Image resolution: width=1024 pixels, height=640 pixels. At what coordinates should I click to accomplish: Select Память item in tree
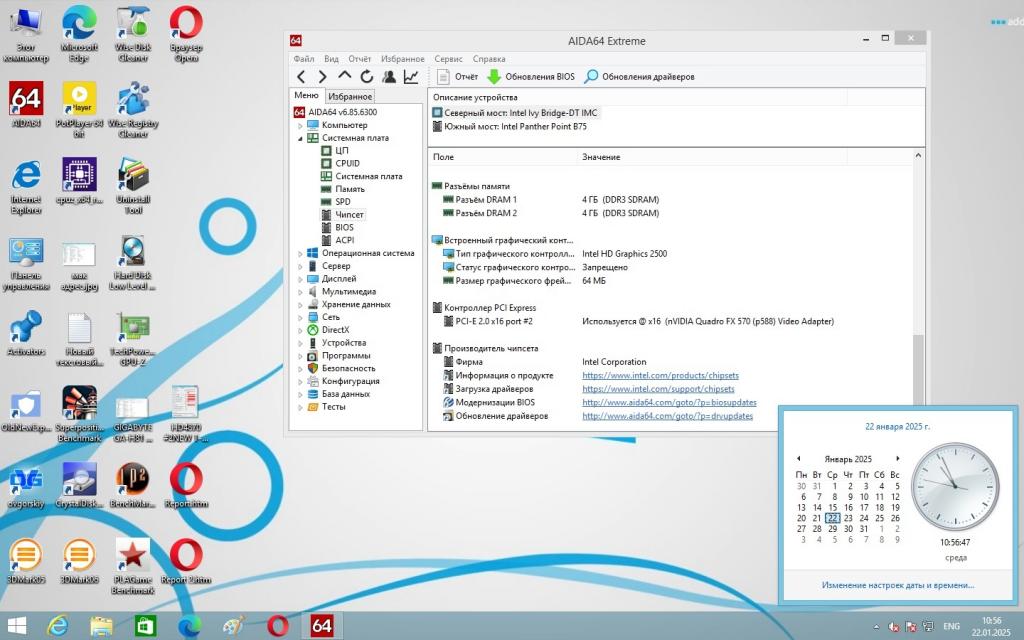(x=343, y=189)
